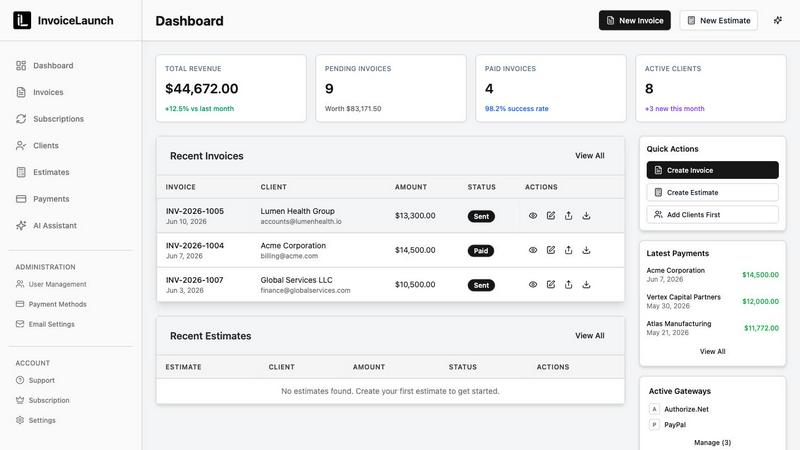The image size is (800, 450).
Task: Click invoice number INV-2026-1004
Action: [194, 245]
